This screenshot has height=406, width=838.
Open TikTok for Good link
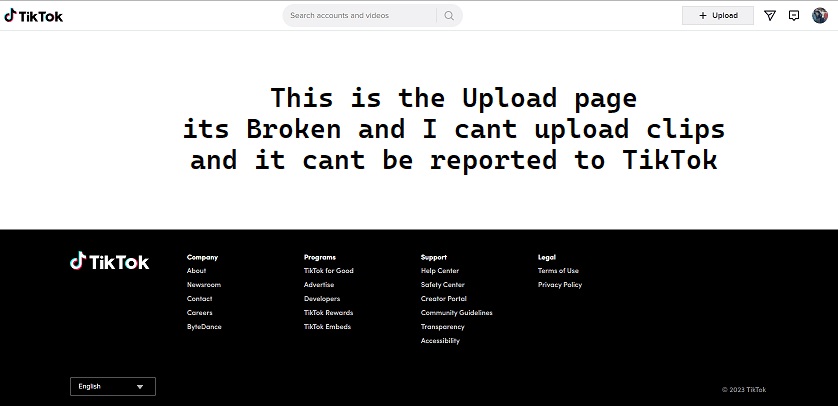(329, 271)
